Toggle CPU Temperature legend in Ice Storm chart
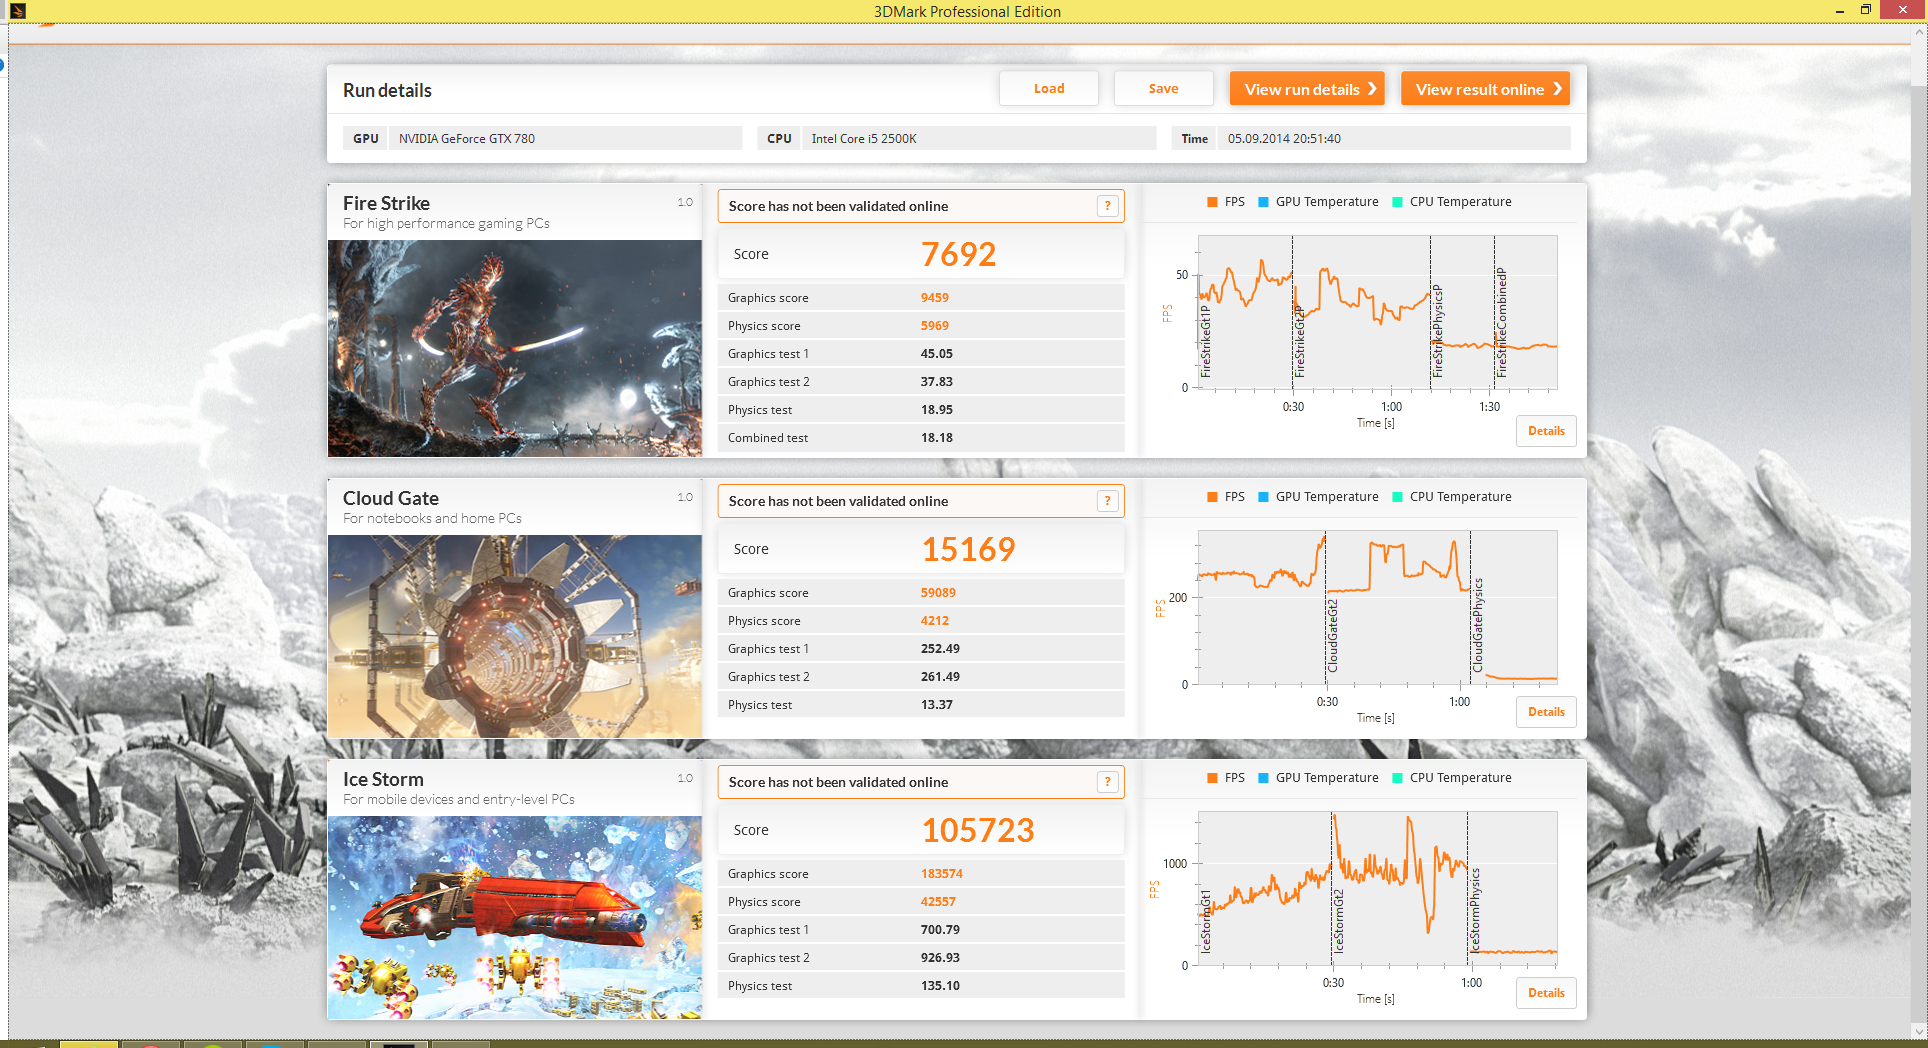This screenshot has width=1928, height=1048. click(x=1452, y=778)
